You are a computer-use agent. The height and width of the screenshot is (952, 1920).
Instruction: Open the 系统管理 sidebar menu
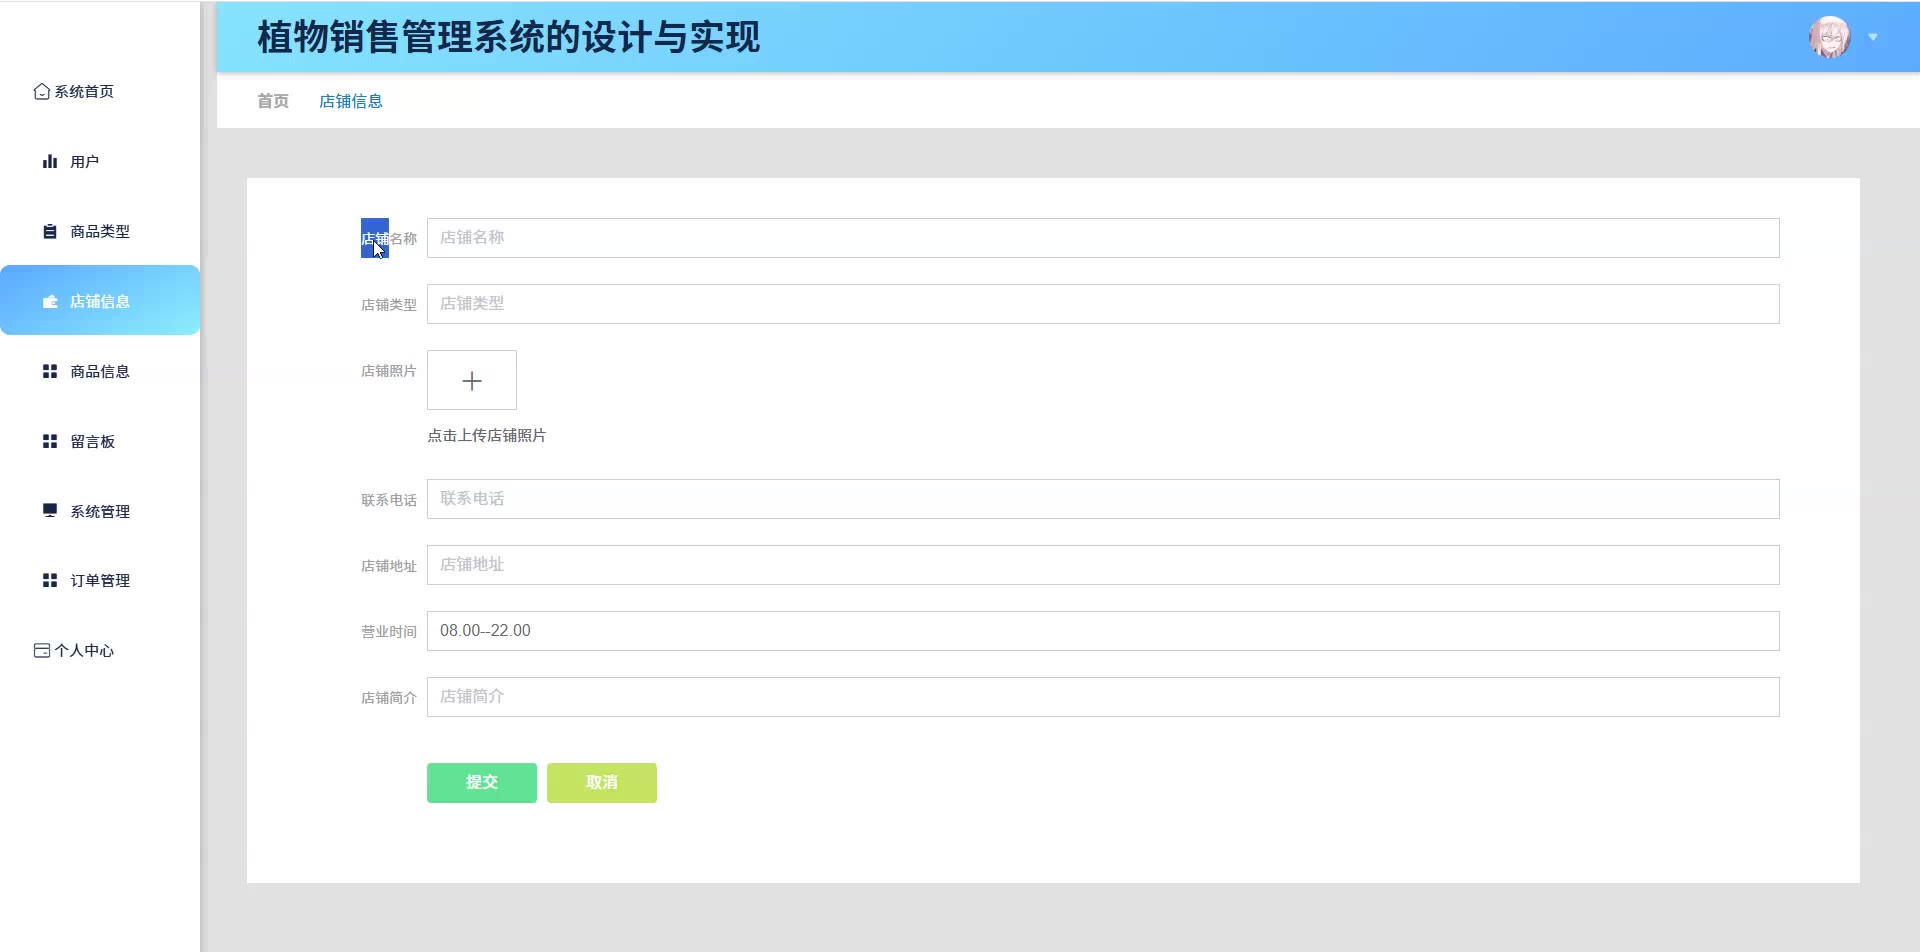[x=100, y=511]
